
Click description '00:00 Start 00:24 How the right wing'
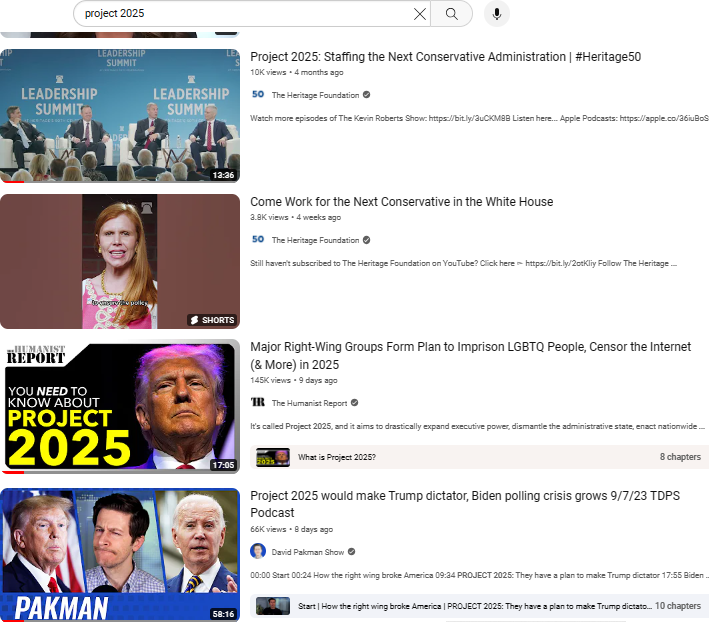[x=478, y=575]
